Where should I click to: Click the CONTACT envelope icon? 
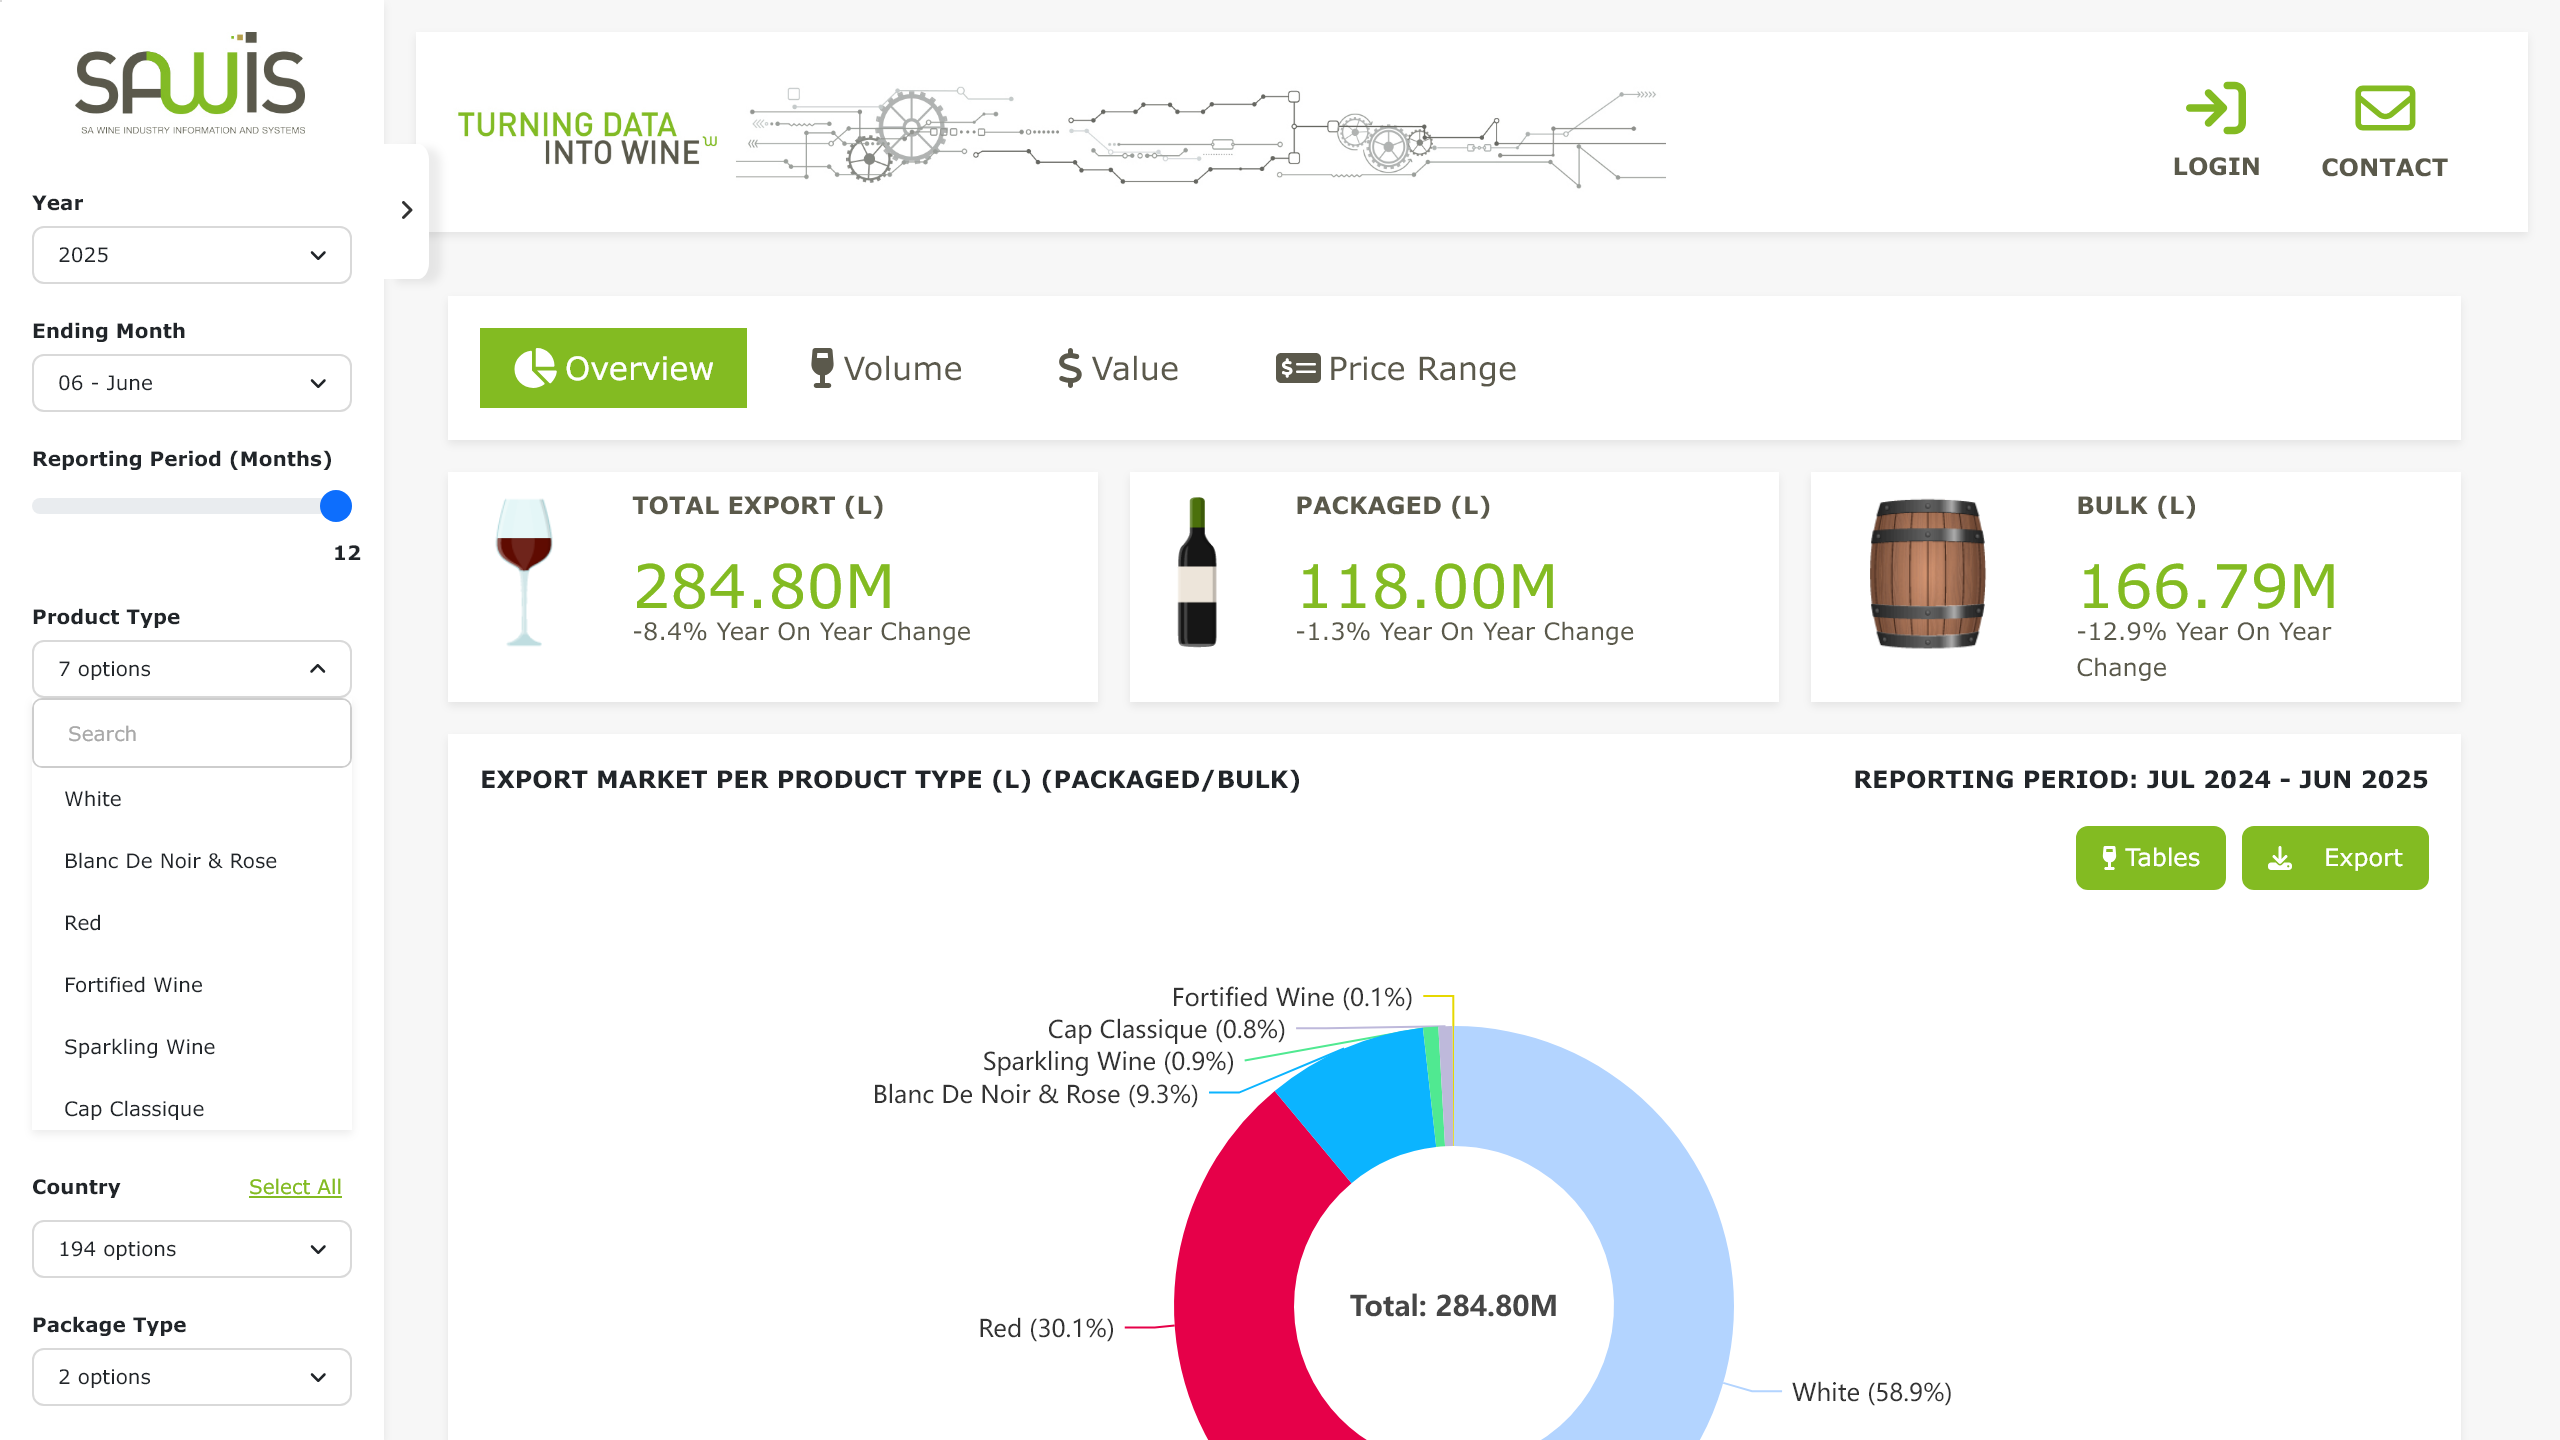(2385, 108)
